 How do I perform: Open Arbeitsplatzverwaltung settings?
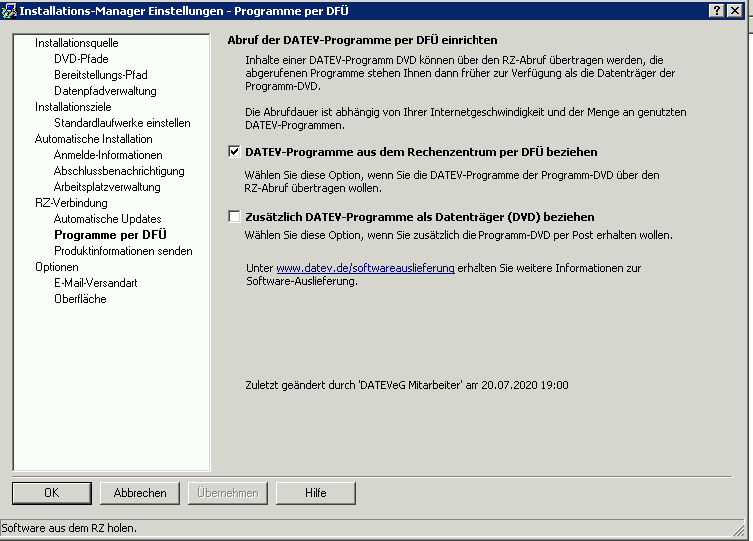coord(107,187)
